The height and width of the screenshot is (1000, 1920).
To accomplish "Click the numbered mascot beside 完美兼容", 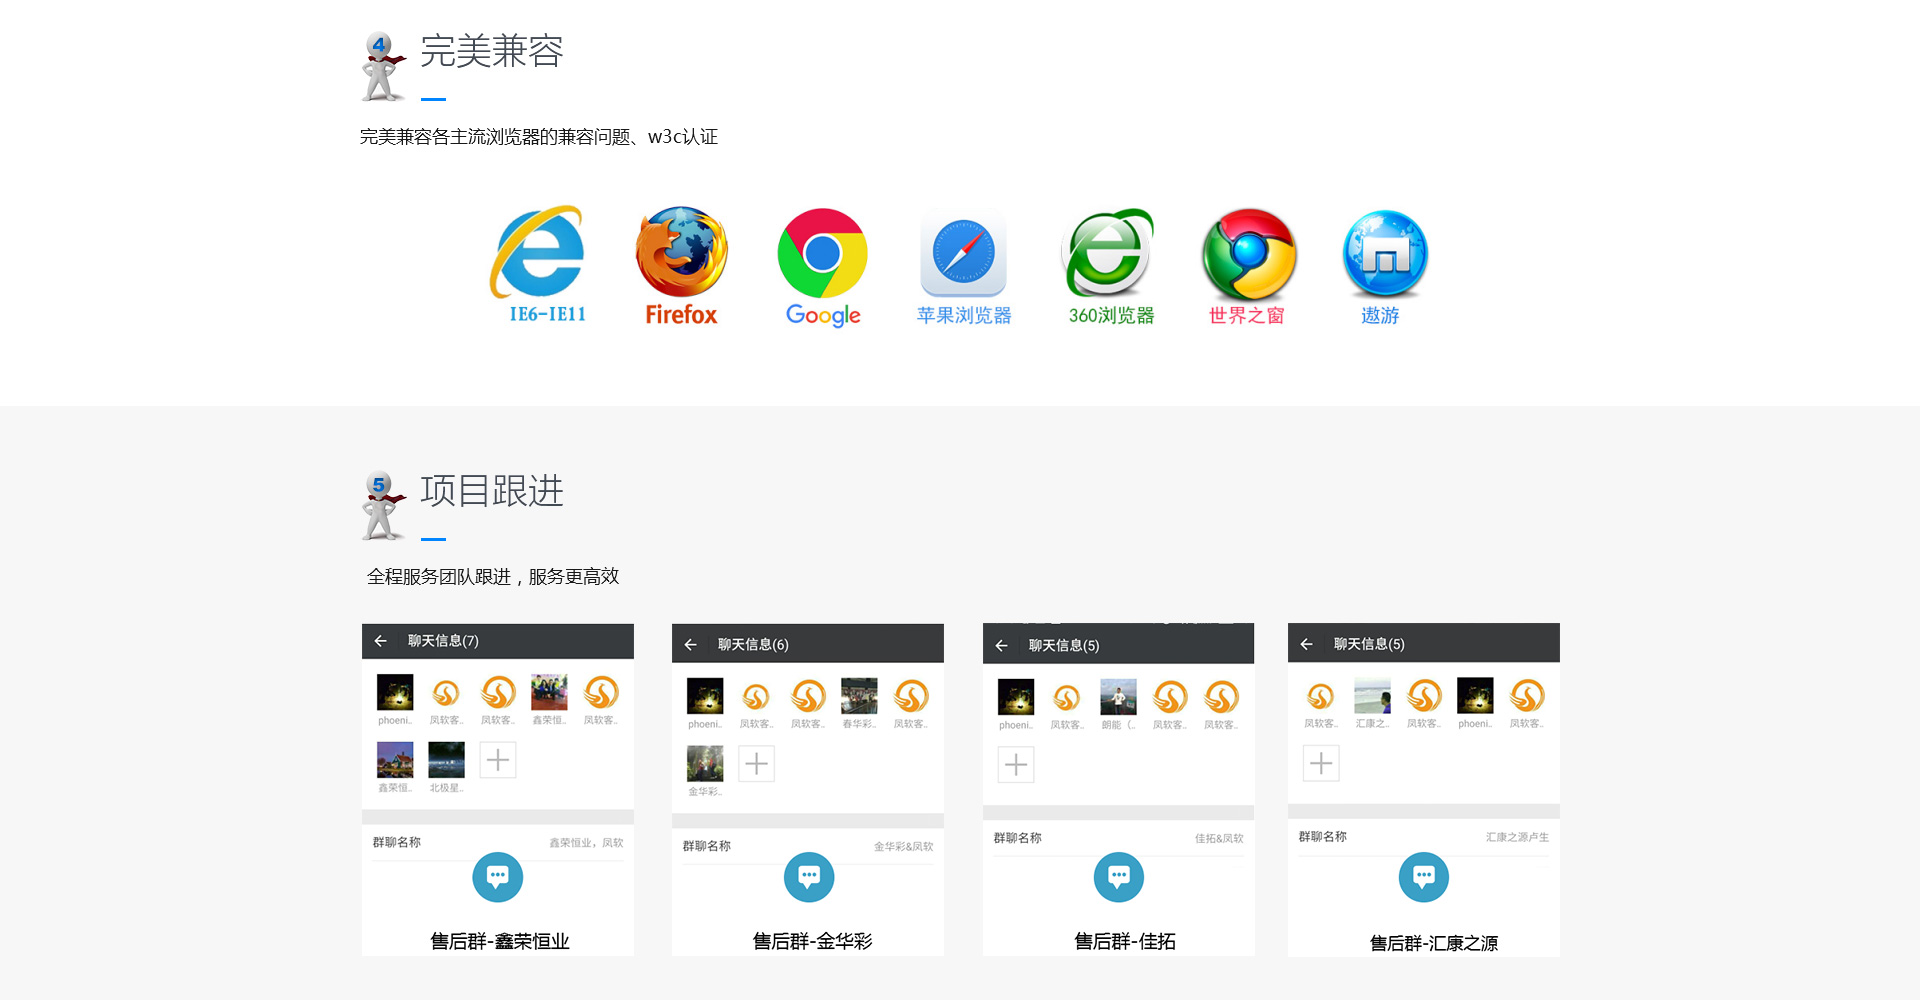I will pyautogui.click(x=381, y=67).
